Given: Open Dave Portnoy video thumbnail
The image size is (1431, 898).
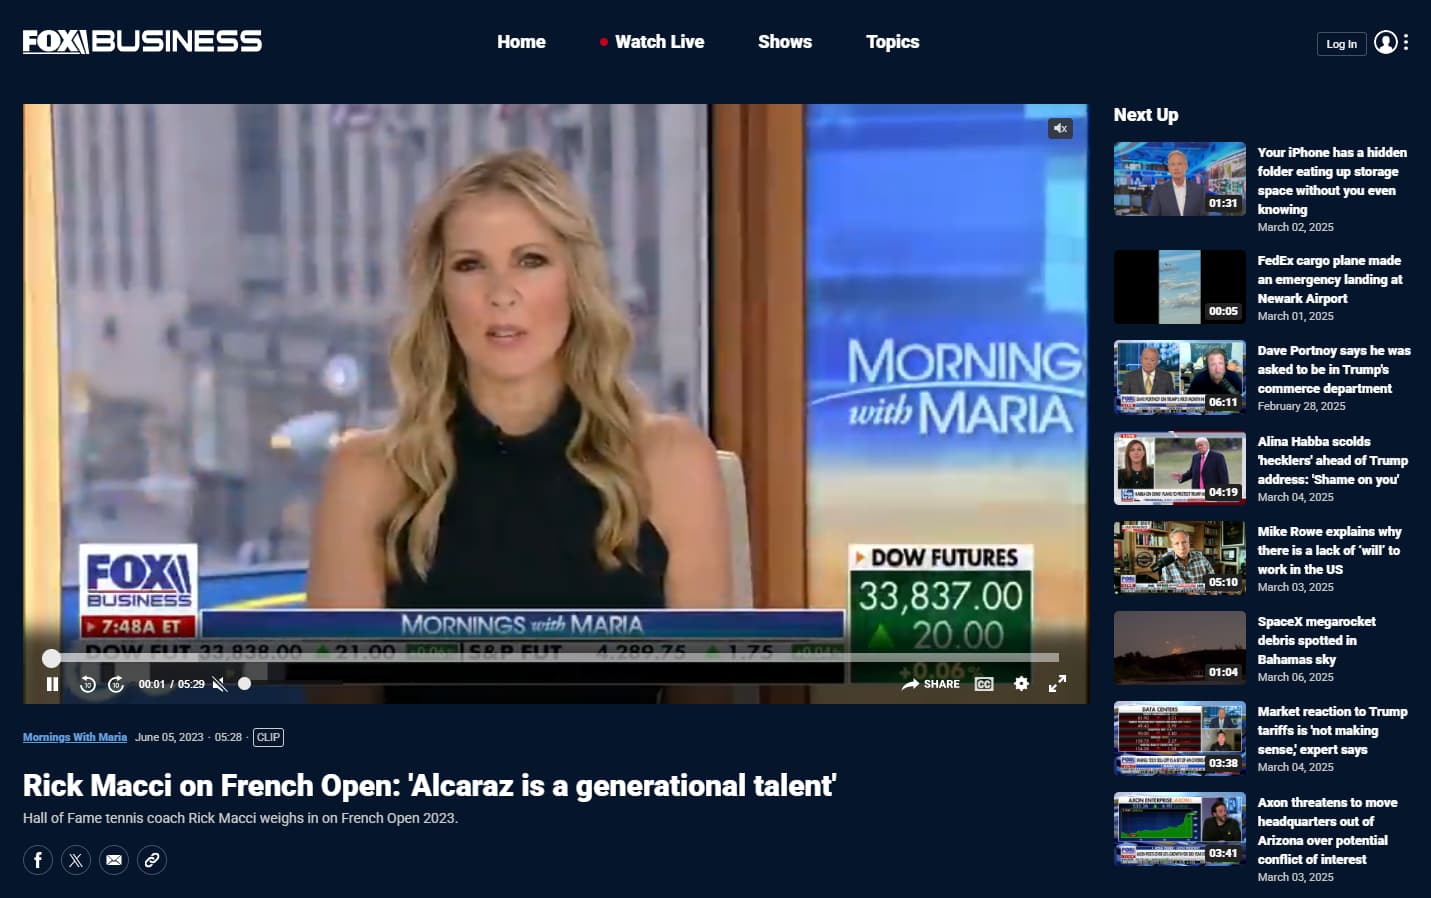Looking at the screenshot, I should (1180, 378).
